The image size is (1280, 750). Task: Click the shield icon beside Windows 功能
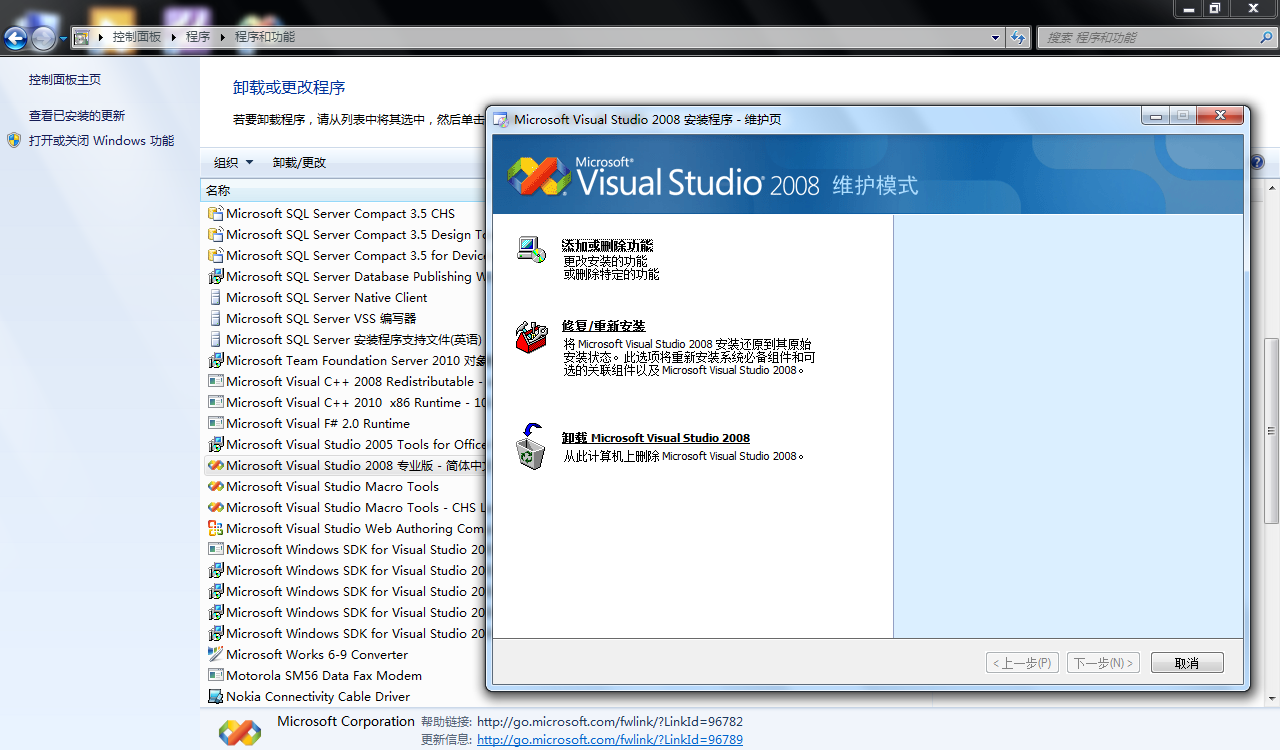click(14, 141)
